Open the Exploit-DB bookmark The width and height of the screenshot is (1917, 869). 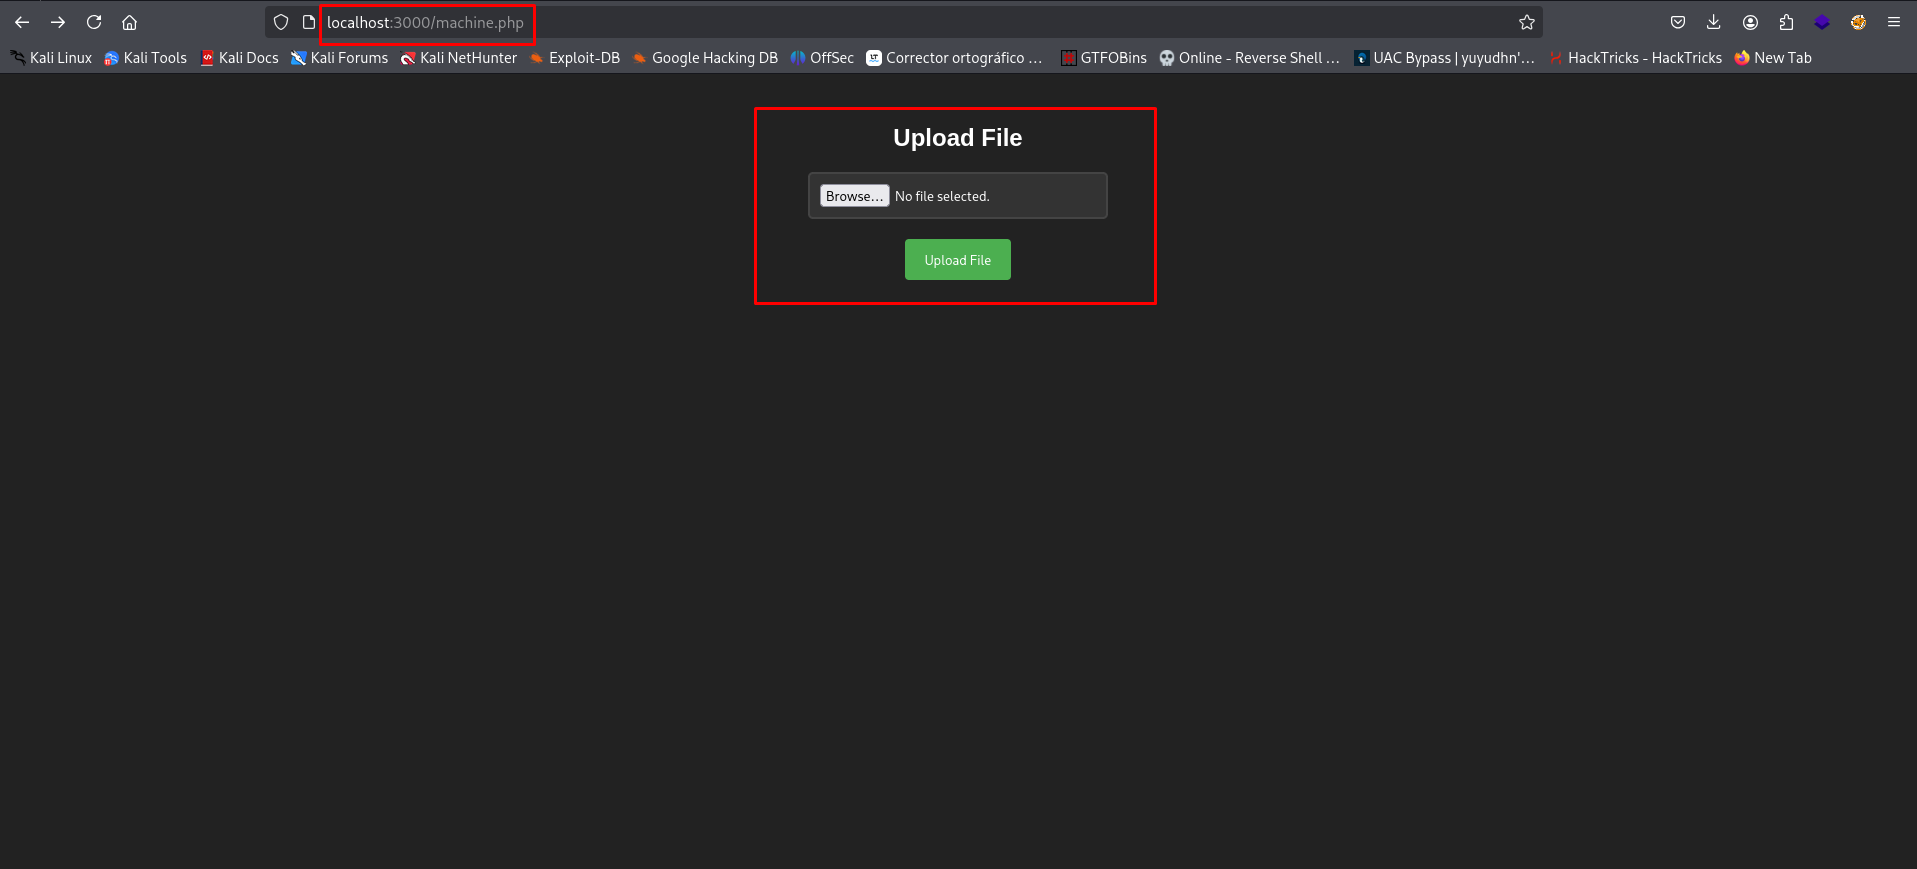[x=575, y=58]
